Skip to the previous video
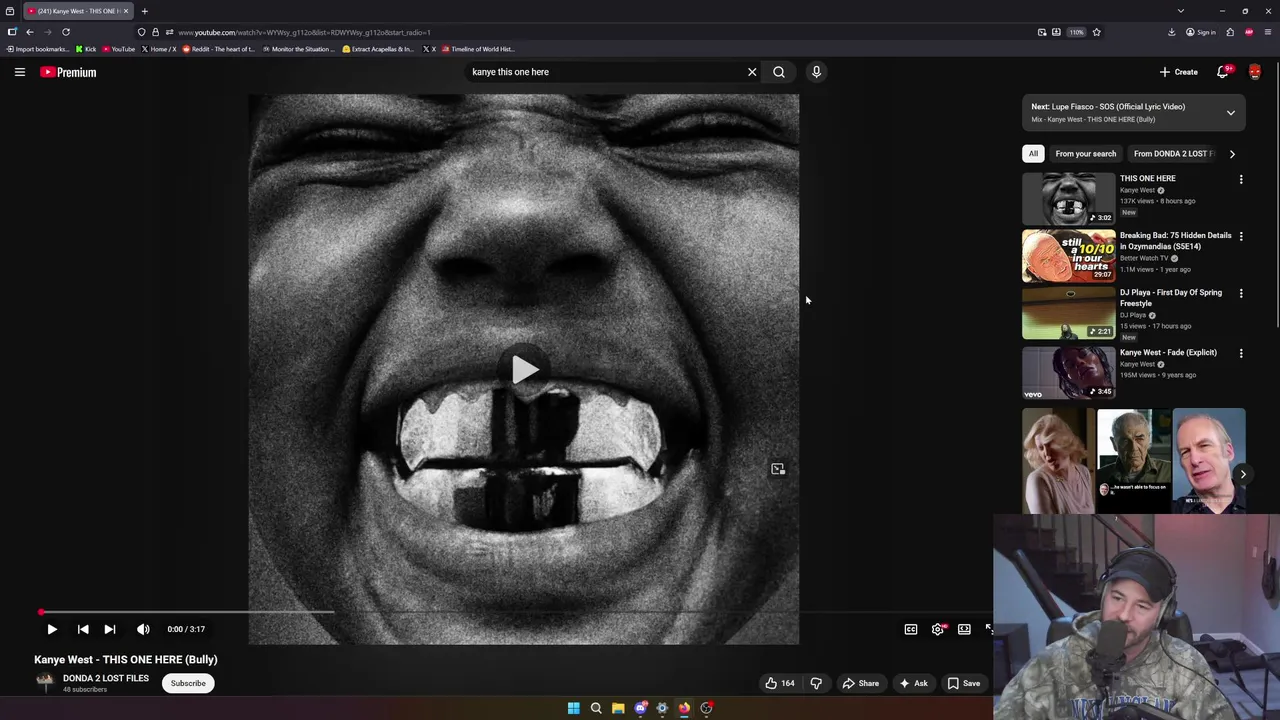 [83, 629]
